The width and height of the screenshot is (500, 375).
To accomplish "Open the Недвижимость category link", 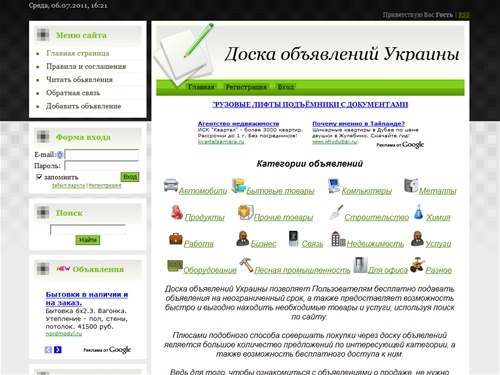I will 375,244.
